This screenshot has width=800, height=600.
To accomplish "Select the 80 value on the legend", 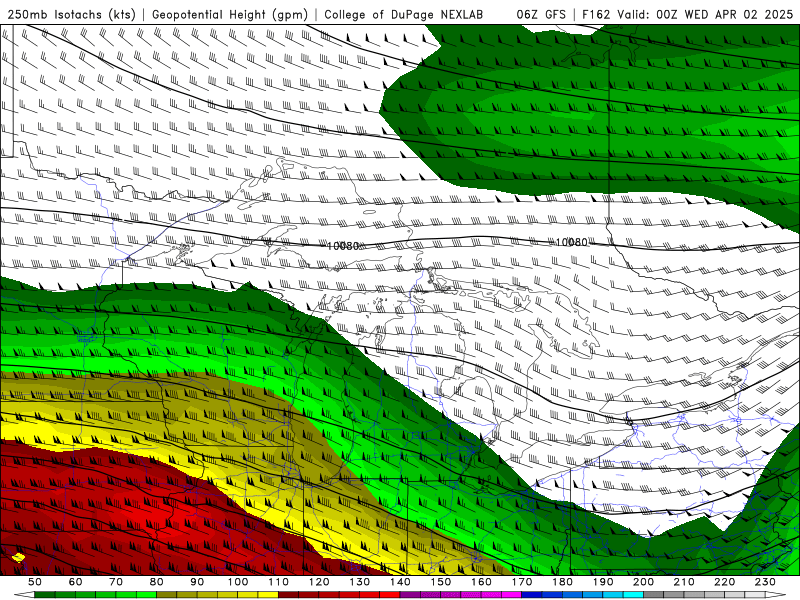I will click(157, 582).
